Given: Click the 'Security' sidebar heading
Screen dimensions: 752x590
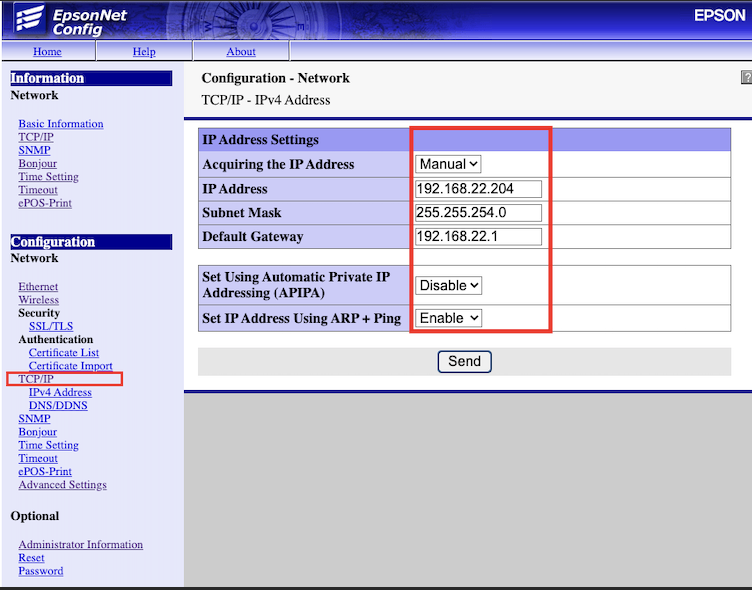Looking at the screenshot, I should coord(39,313).
